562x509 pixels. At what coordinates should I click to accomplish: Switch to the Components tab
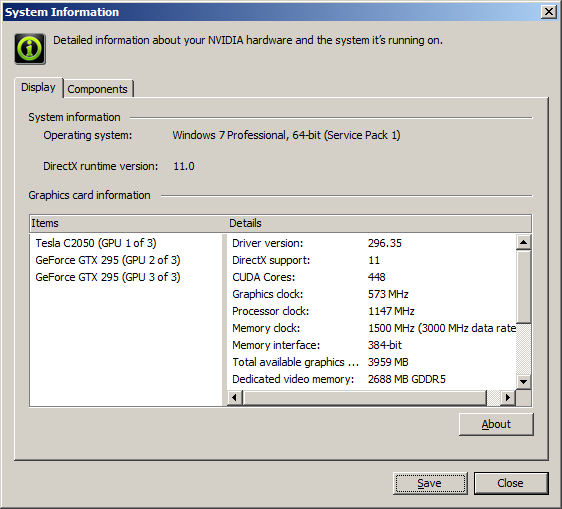point(97,89)
